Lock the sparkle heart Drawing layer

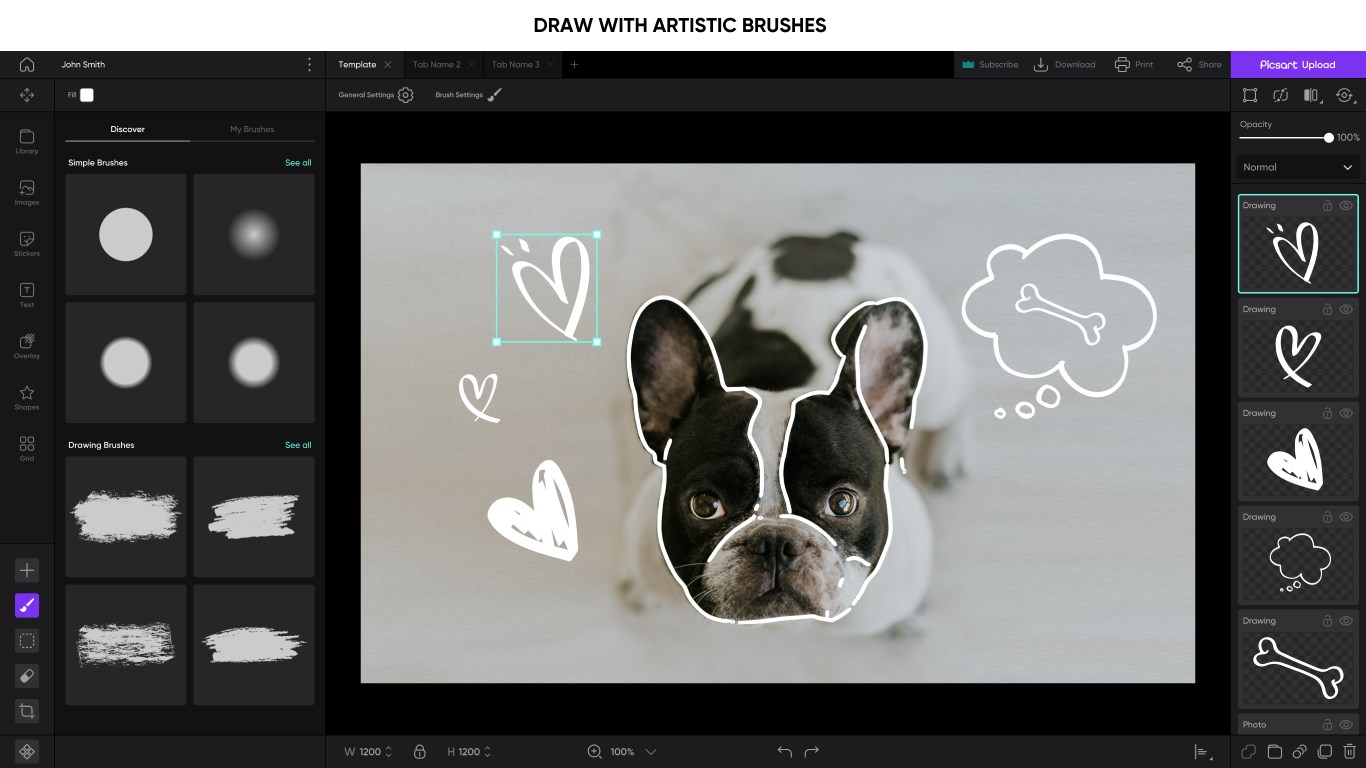point(1327,205)
